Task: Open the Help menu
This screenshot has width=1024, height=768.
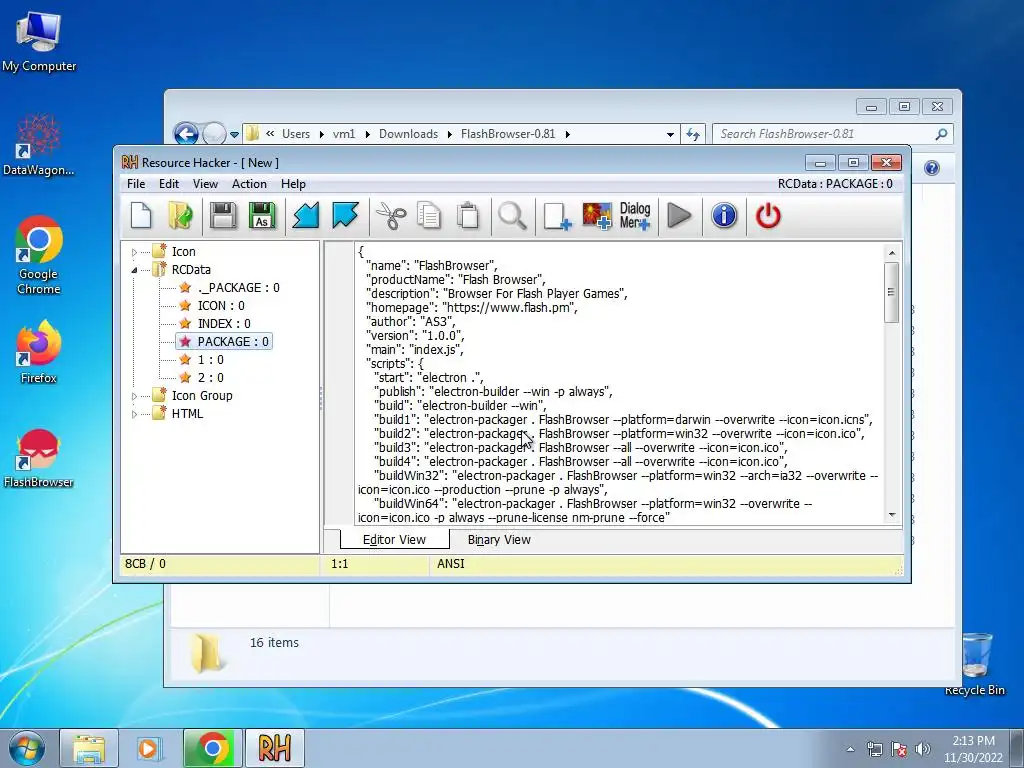Action: tap(293, 184)
